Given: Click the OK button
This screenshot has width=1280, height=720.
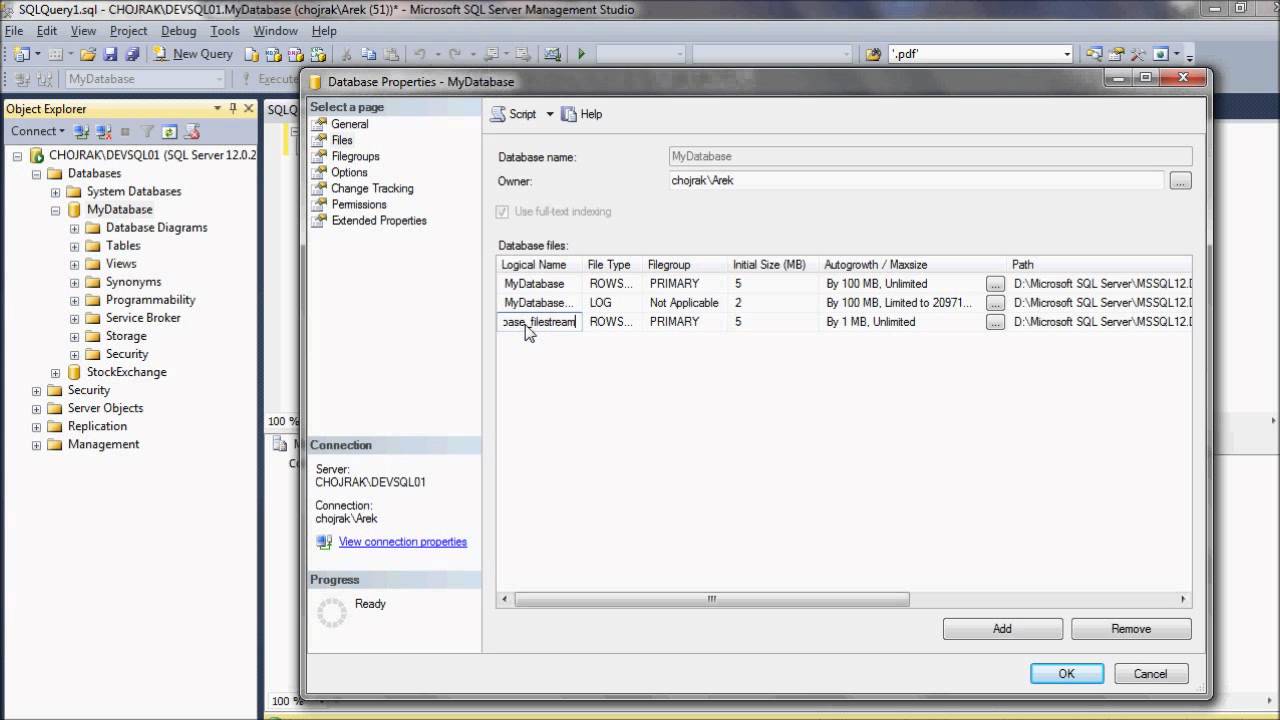Looking at the screenshot, I should [1067, 674].
